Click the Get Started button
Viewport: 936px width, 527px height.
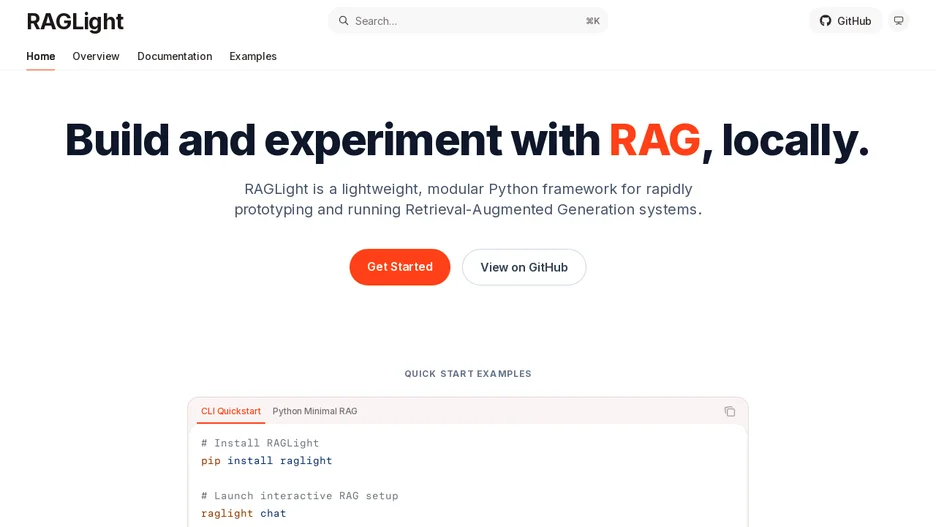click(x=400, y=267)
